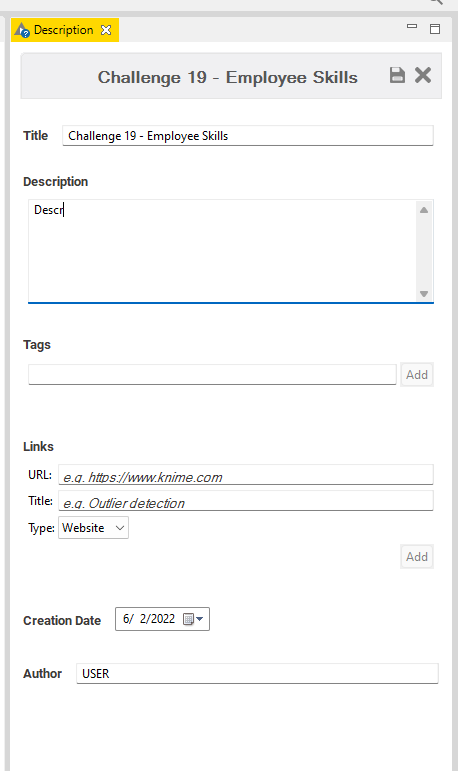Click the description scrollbar down arrow

pos(424,294)
